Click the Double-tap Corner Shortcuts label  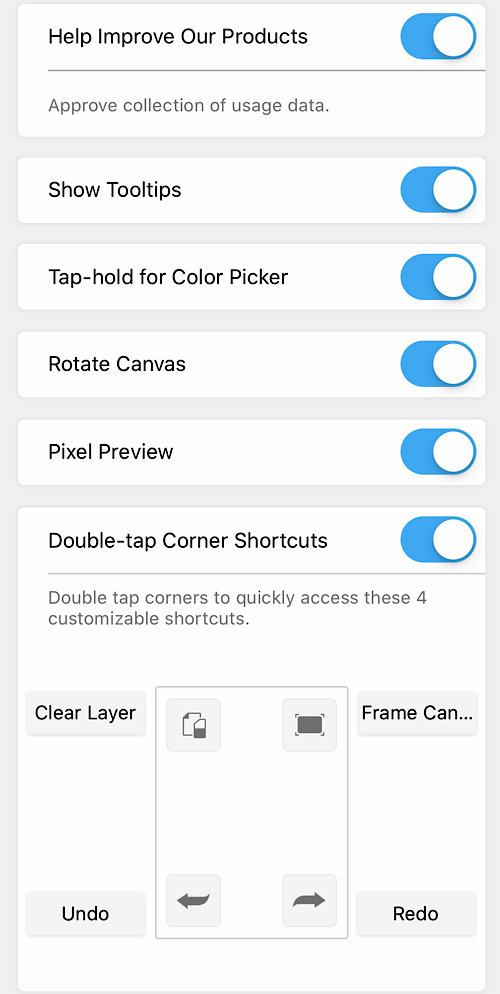point(188,540)
